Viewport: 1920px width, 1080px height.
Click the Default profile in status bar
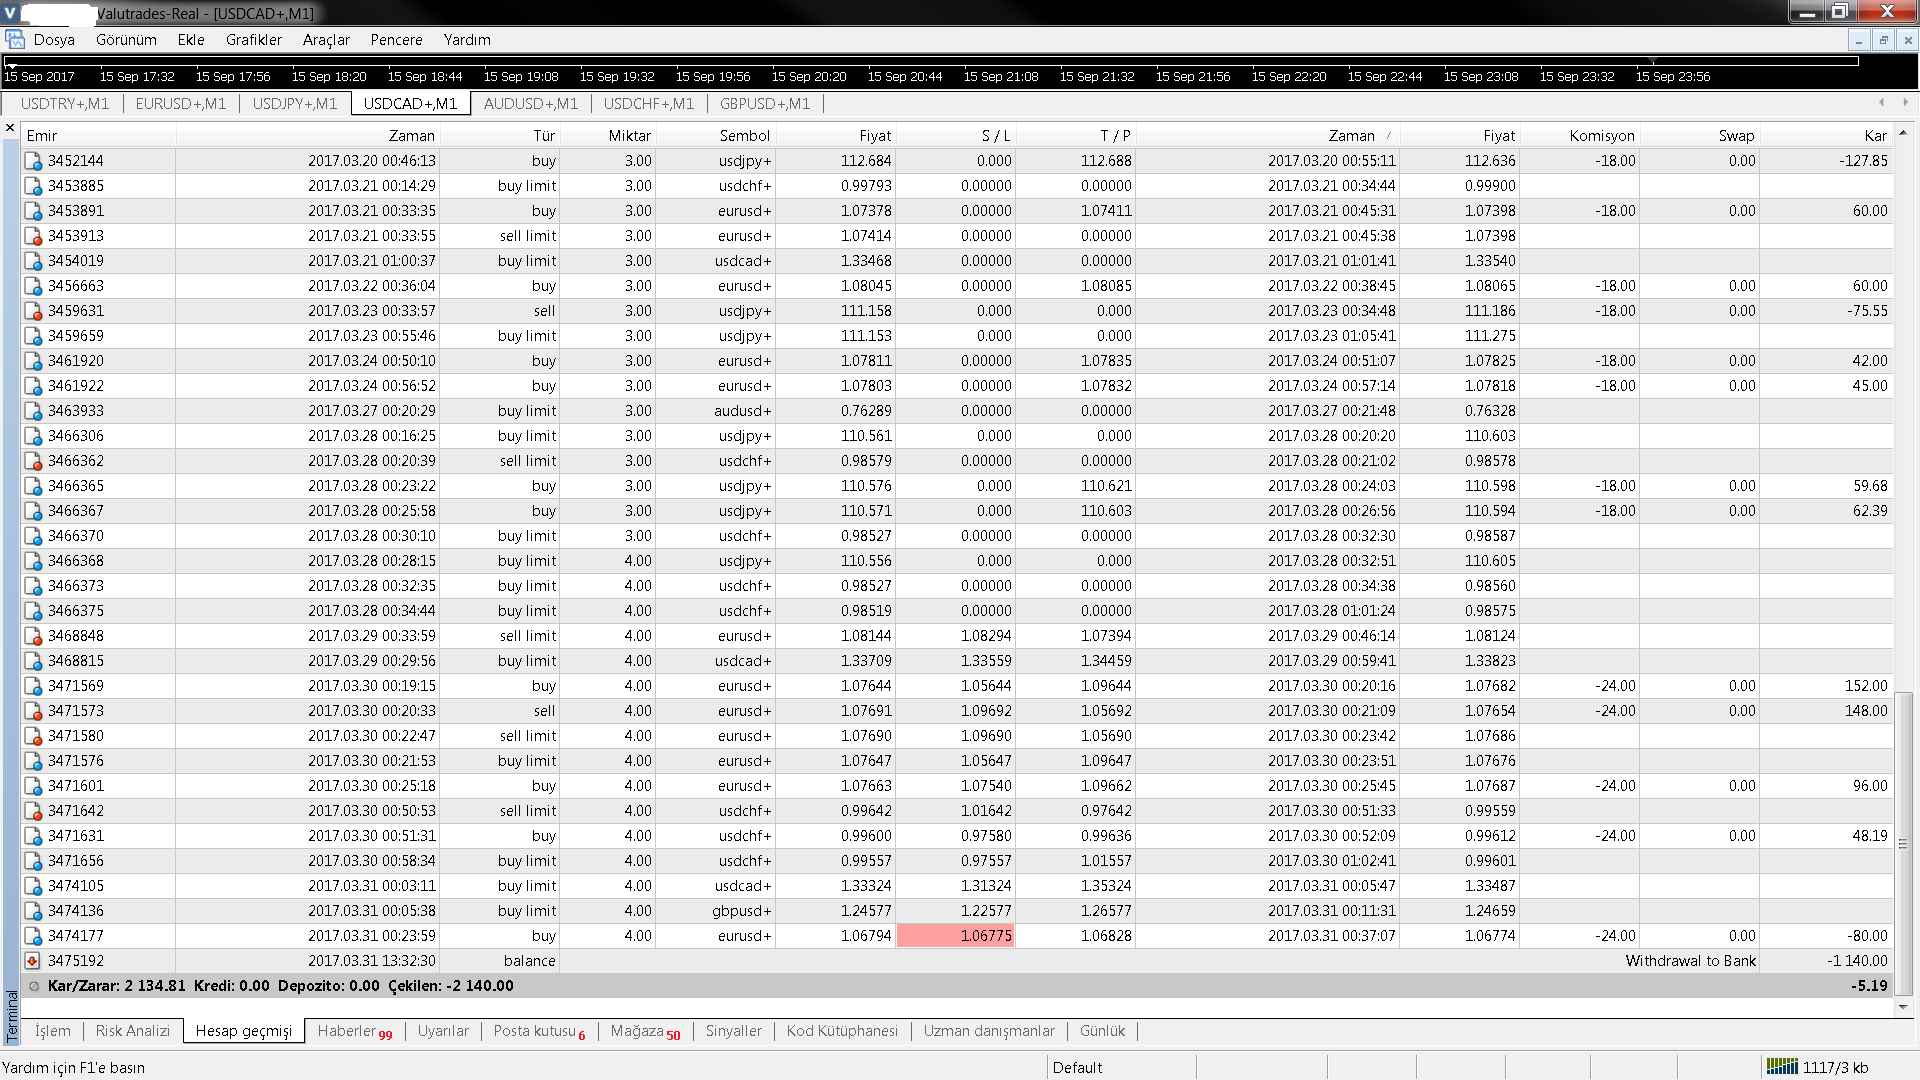pos(1077,1067)
